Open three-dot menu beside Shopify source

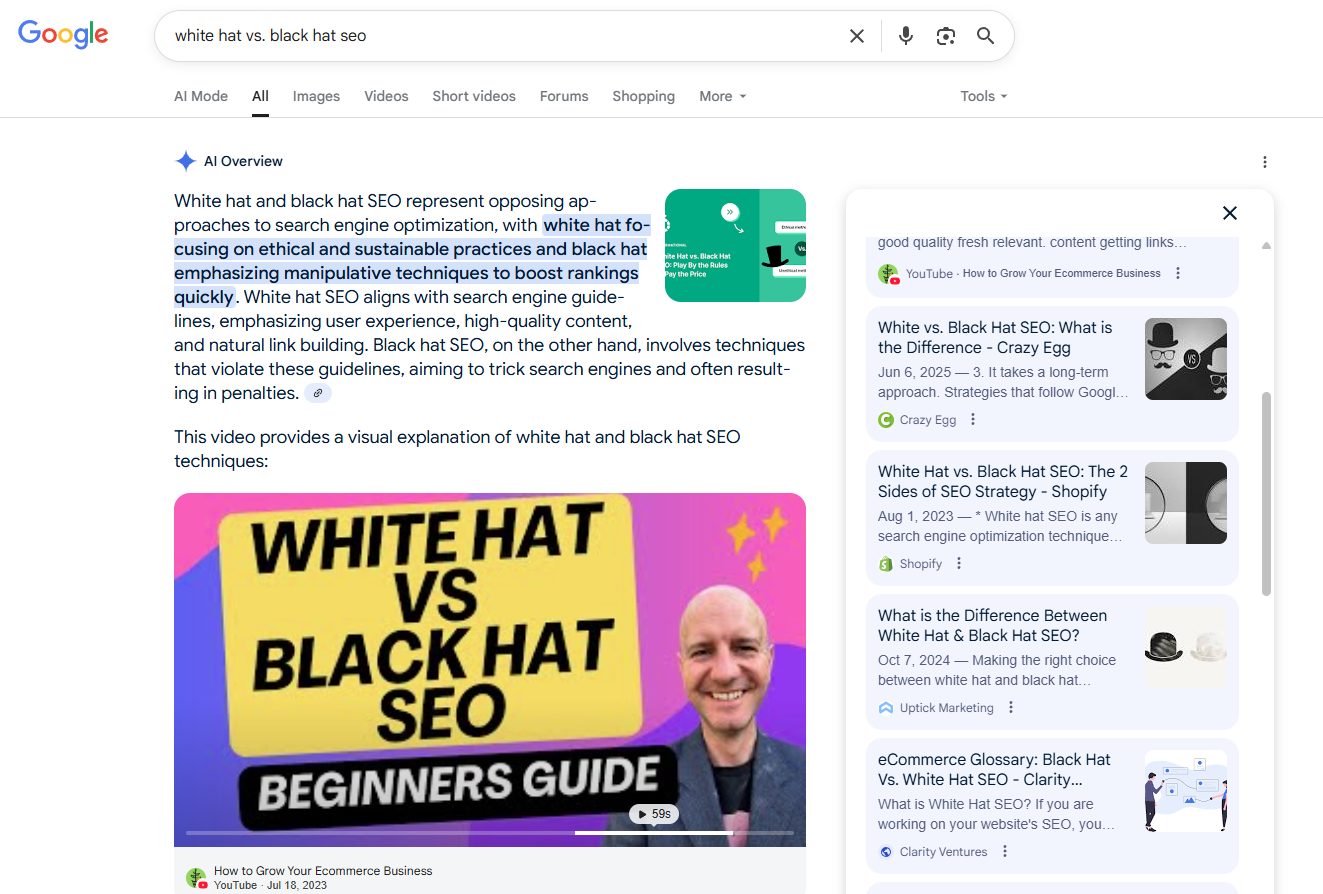point(959,564)
